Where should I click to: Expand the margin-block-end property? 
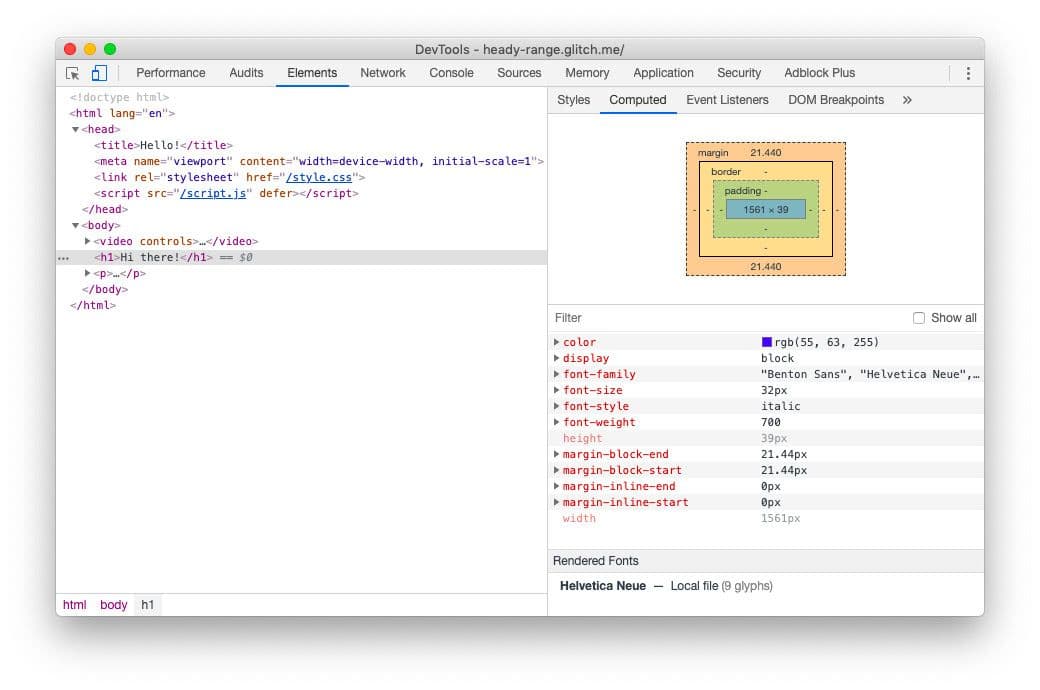point(557,454)
